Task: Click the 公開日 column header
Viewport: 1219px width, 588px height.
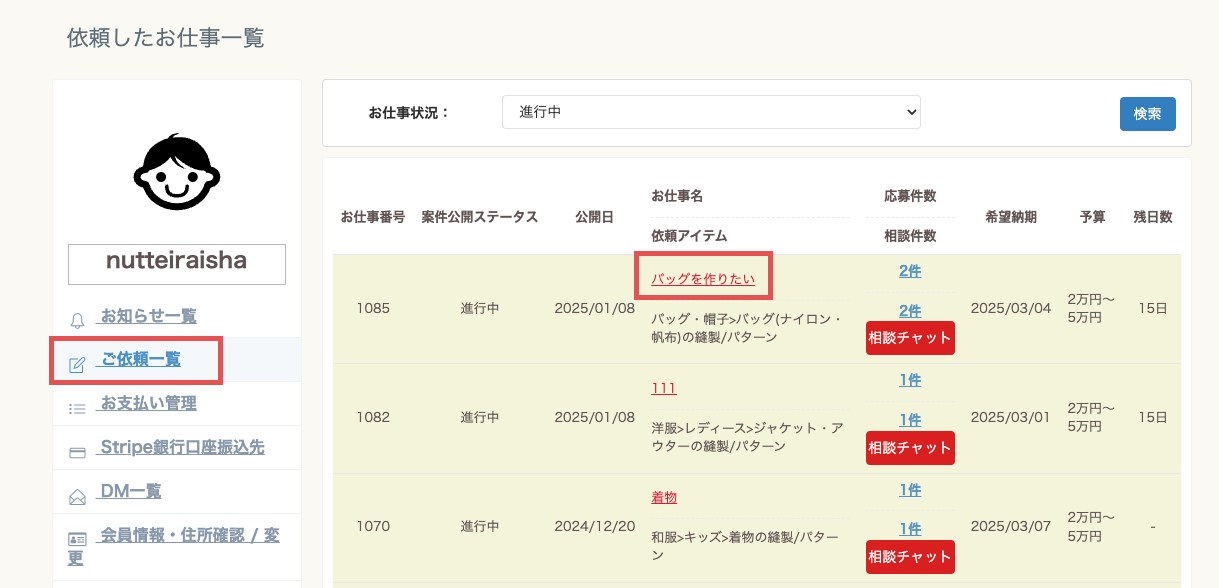Action: 595,217
